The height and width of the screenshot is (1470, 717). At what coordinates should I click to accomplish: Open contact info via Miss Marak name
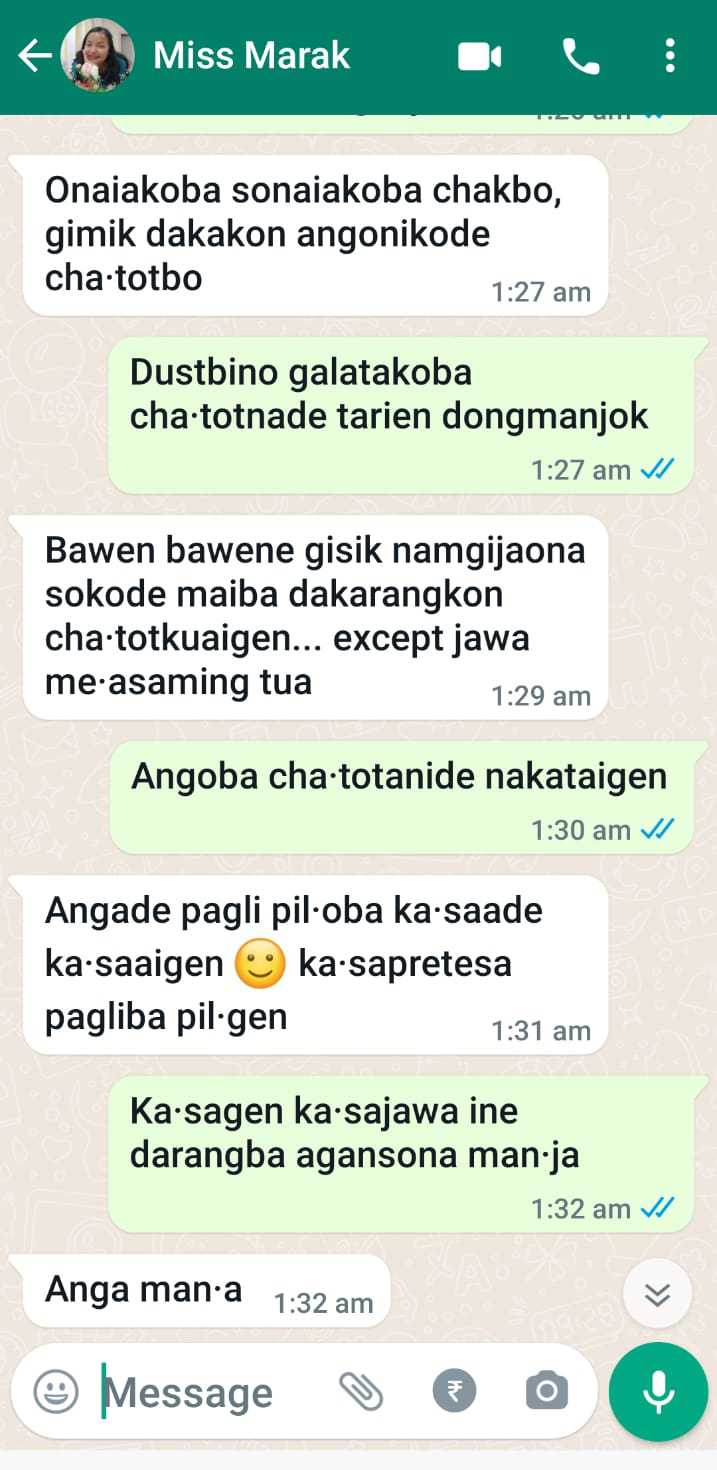251,56
